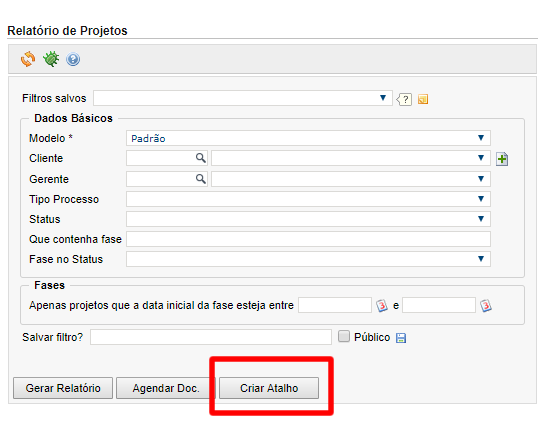Click the Que contenha fase text field
547x425 pixels.
(x=308, y=239)
